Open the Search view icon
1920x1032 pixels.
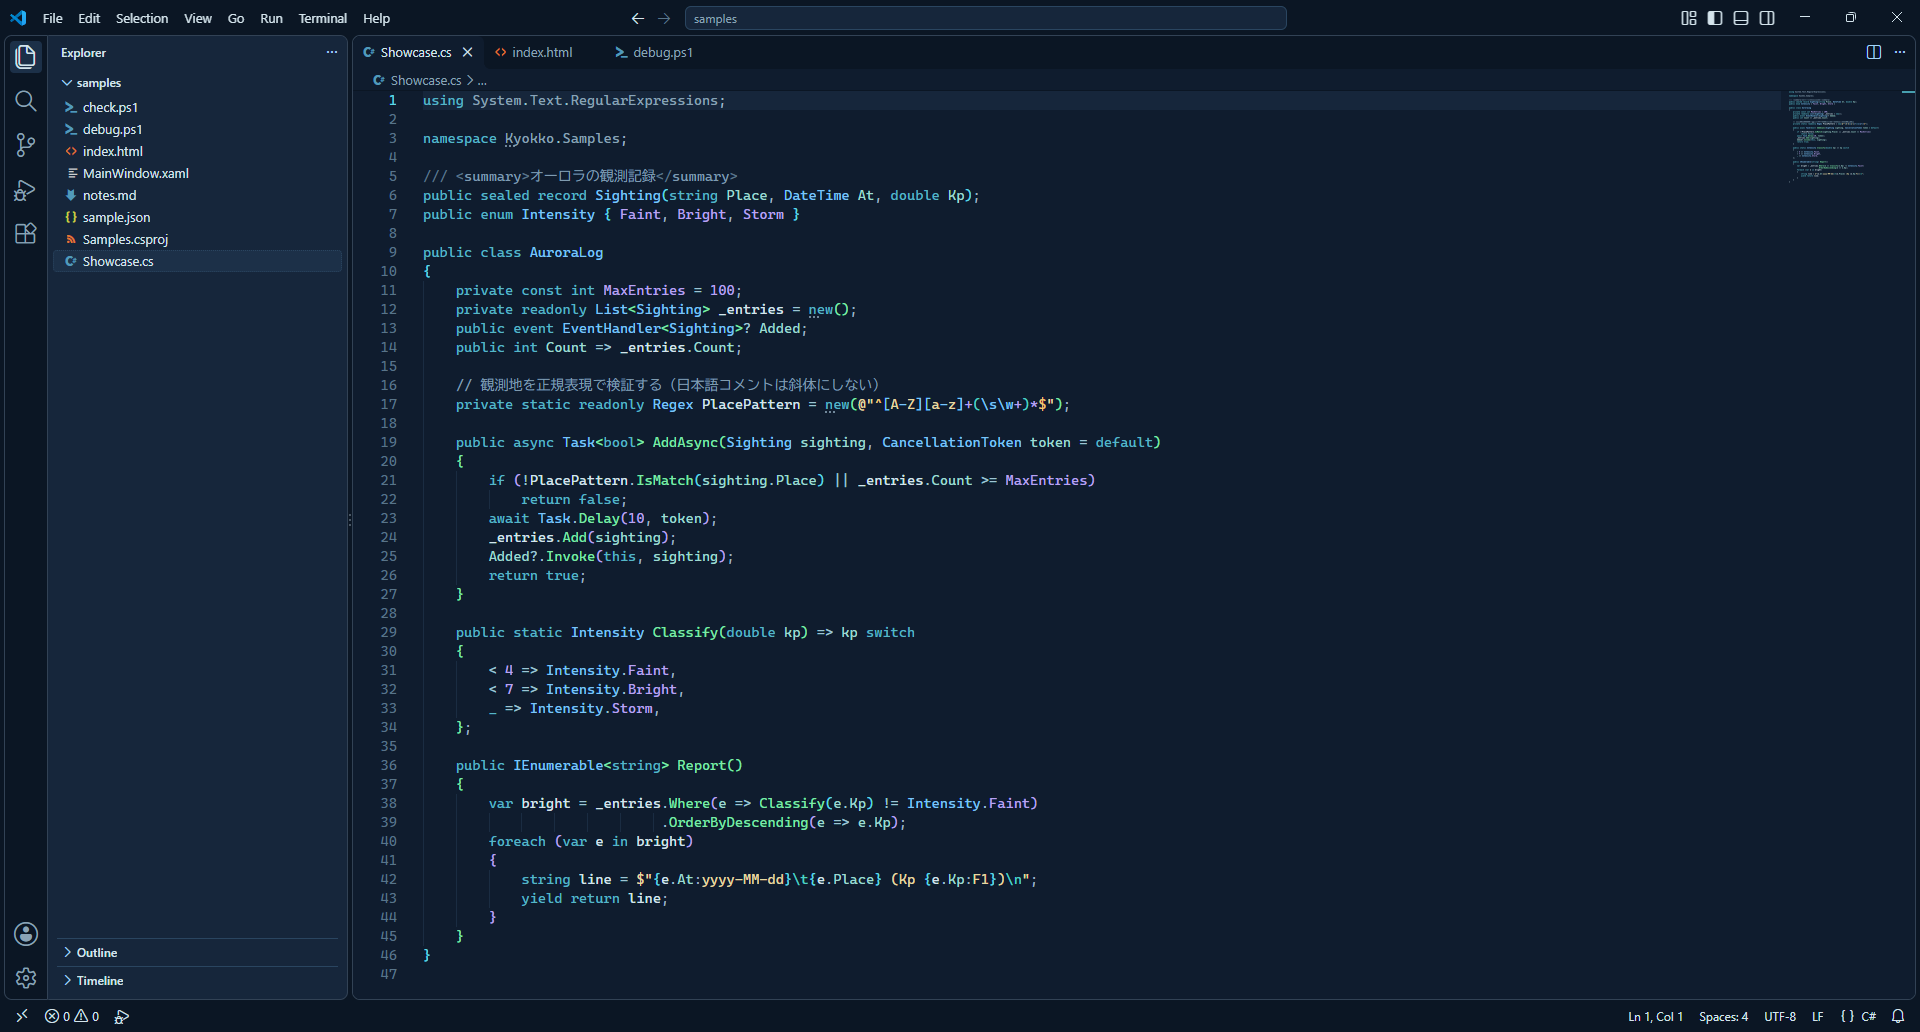pyautogui.click(x=26, y=101)
